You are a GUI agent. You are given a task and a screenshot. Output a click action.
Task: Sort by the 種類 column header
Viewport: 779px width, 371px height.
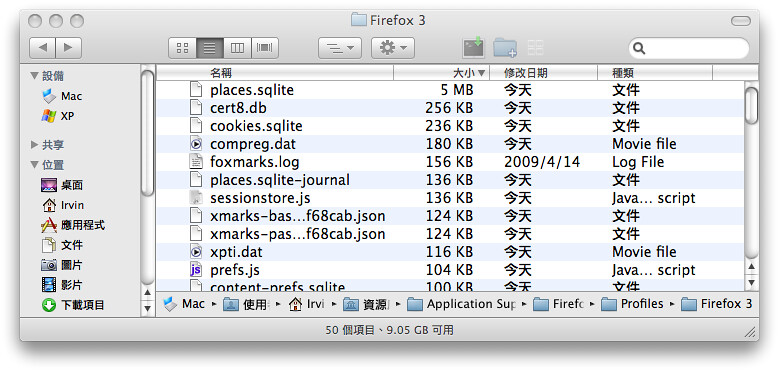(655, 73)
